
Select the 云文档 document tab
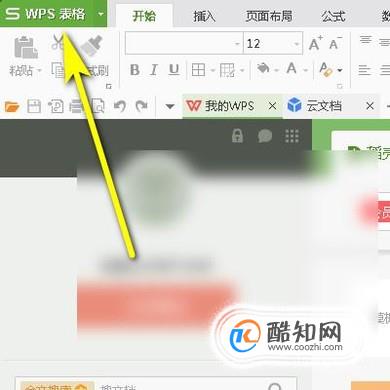coord(324,106)
